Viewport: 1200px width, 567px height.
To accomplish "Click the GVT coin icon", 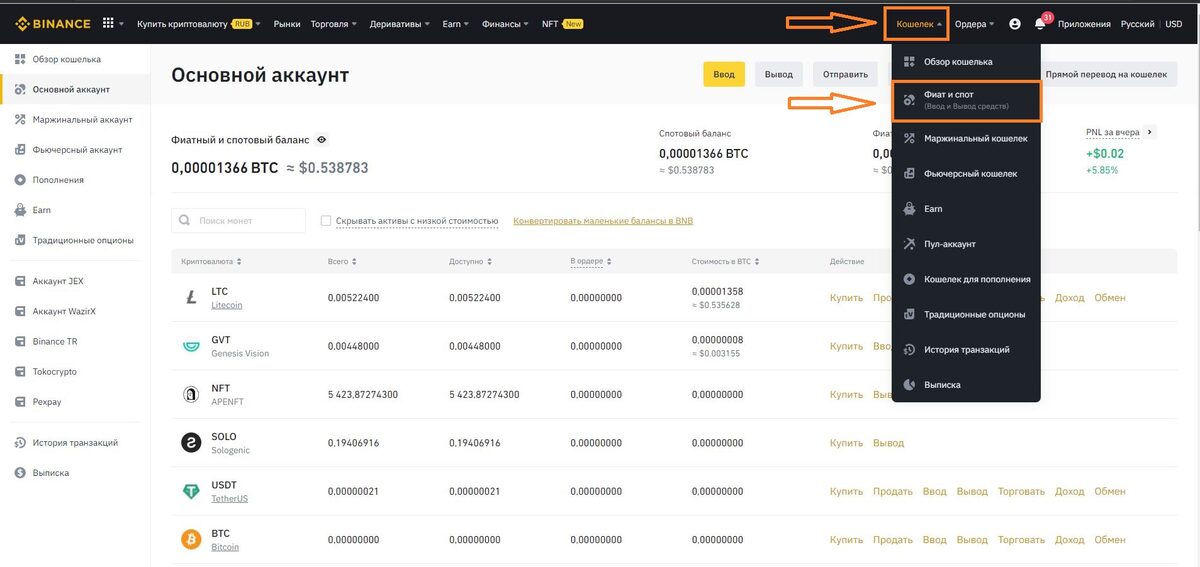I will 191,346.
